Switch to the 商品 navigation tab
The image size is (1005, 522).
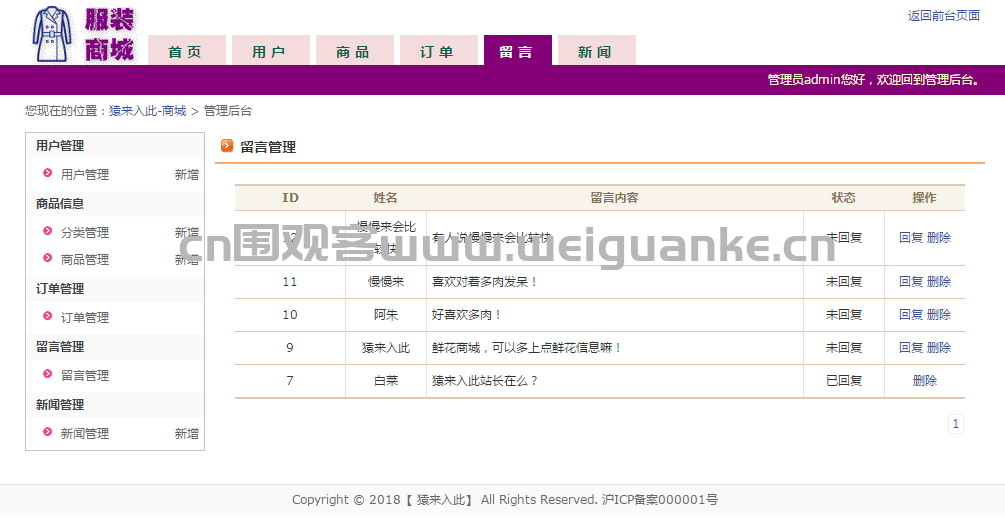click(x=354, y=51)
